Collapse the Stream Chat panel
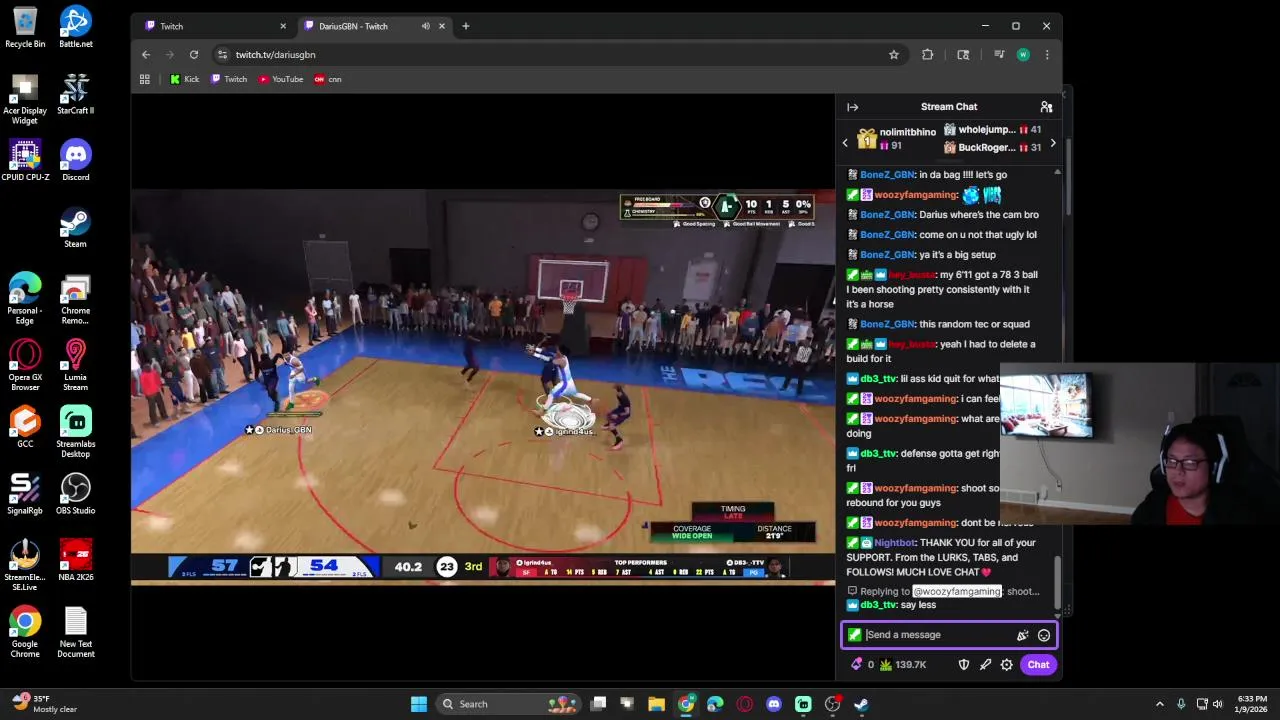The image size is (1280, 720). tap(852, 107)
